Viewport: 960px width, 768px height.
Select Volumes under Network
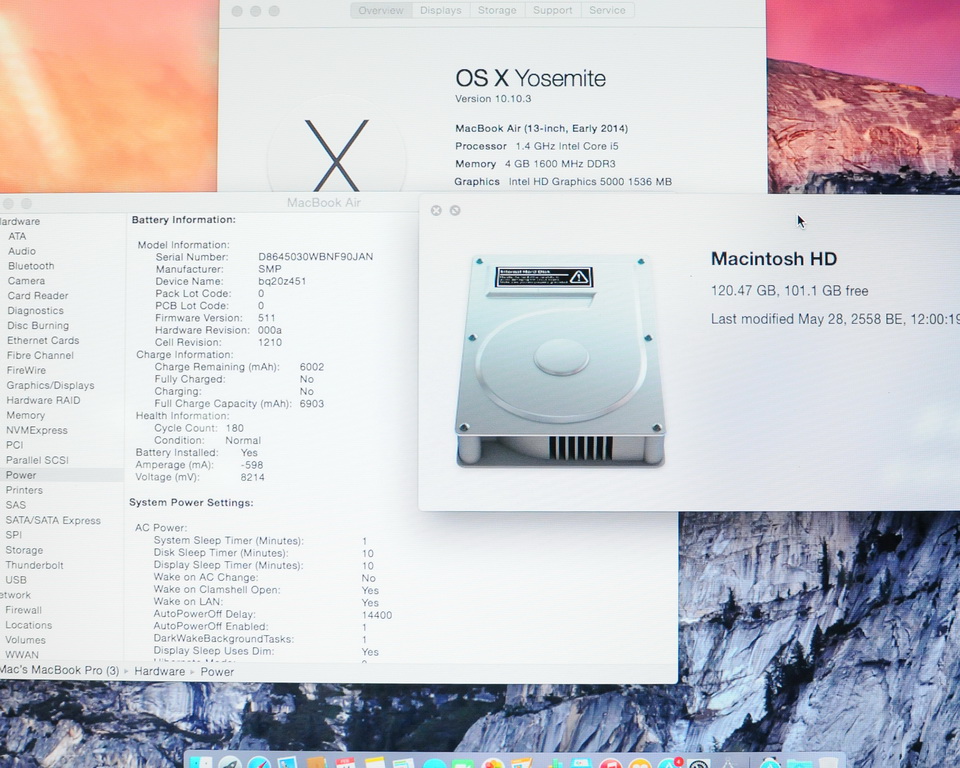pyautogui.click(x=25, y=640)
